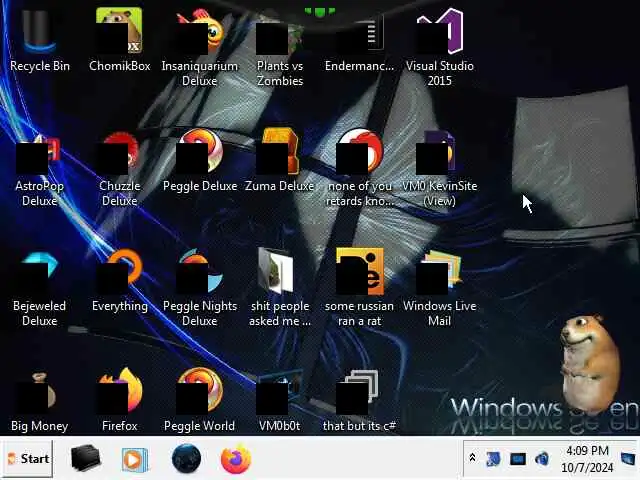This screenshot has width=640, height=480.
Task: Open the clock showing 4:09 PM
Action: (587, 459)
